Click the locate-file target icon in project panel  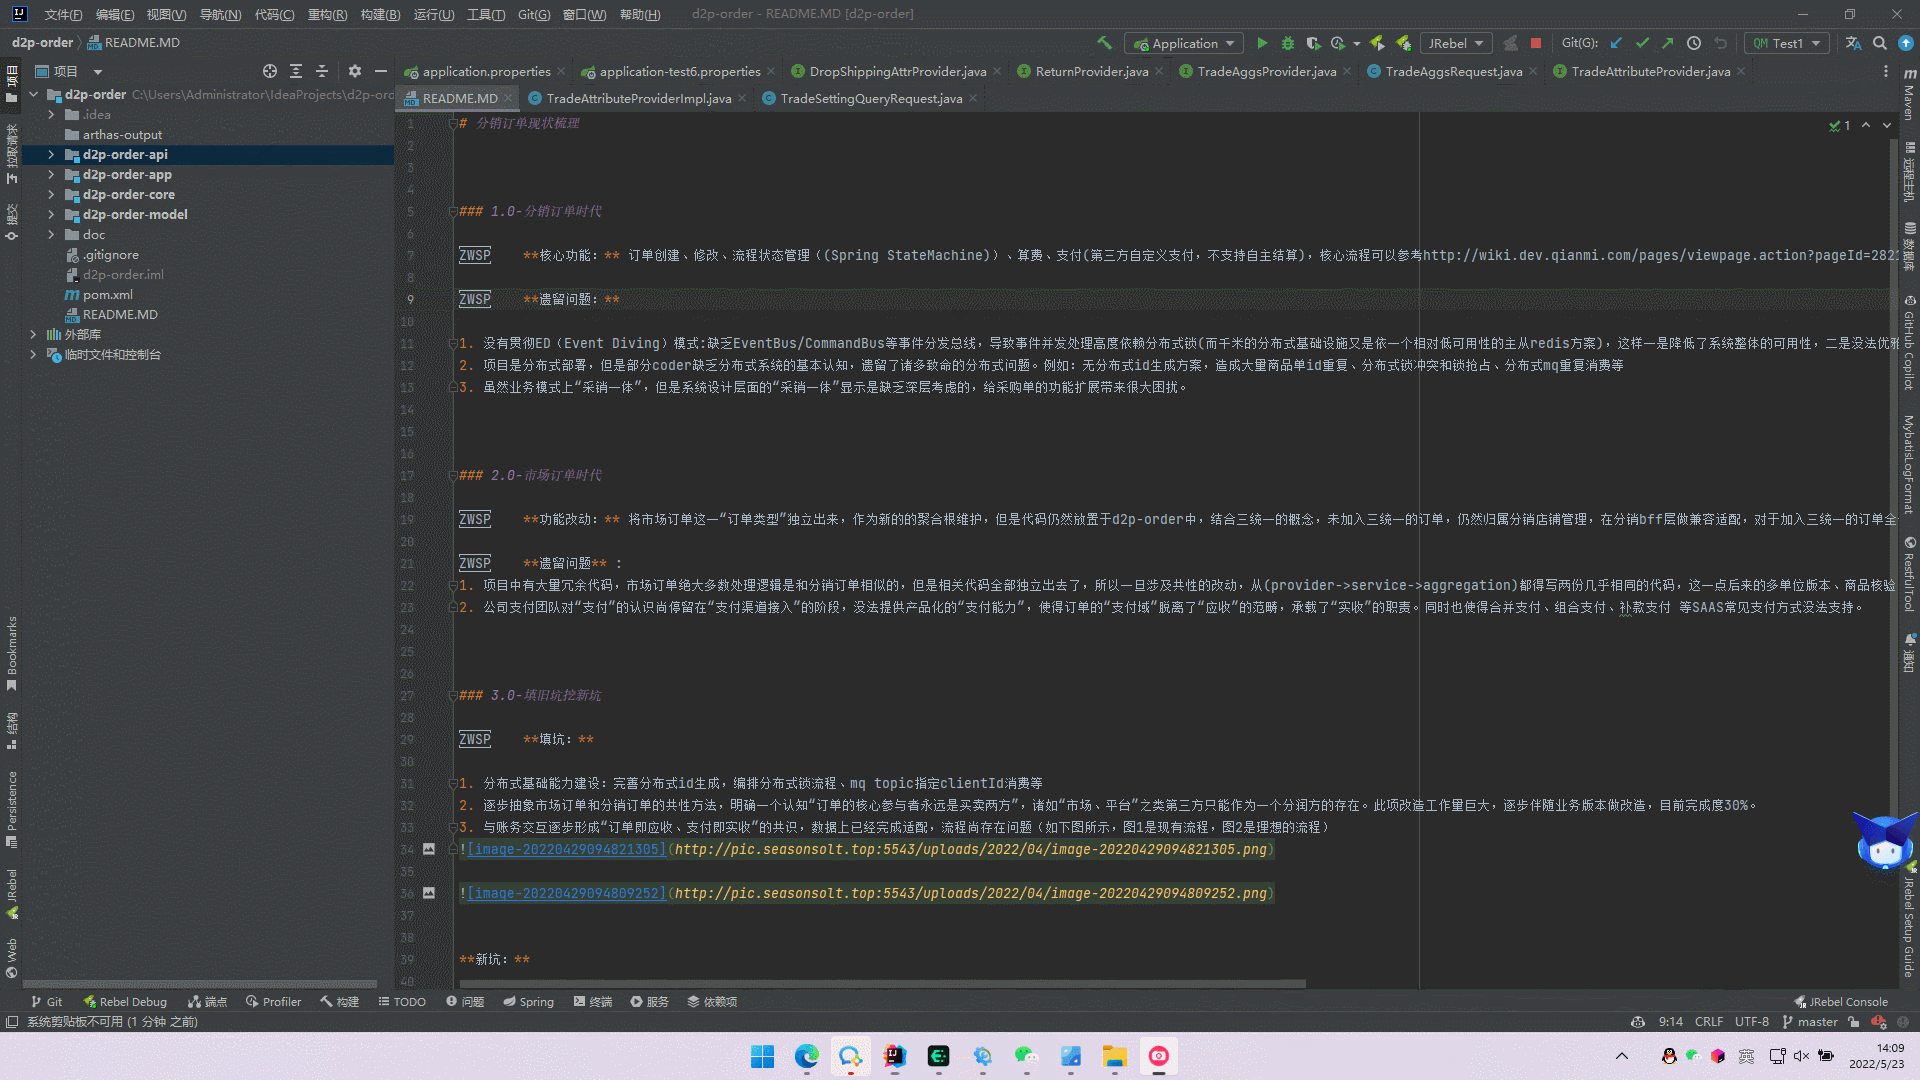[270, 71]
